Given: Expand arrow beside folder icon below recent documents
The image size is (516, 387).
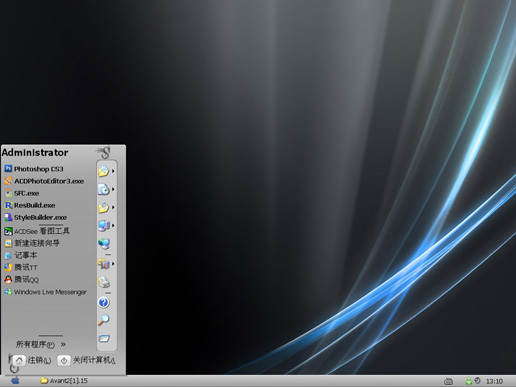Looking at the screenshot, I should [113, 207].
